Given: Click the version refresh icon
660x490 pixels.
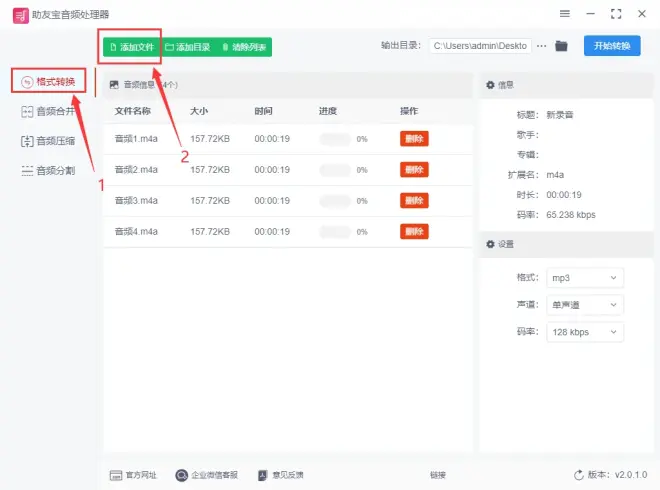Looking at the screenshot, I should tap(579, 475).
